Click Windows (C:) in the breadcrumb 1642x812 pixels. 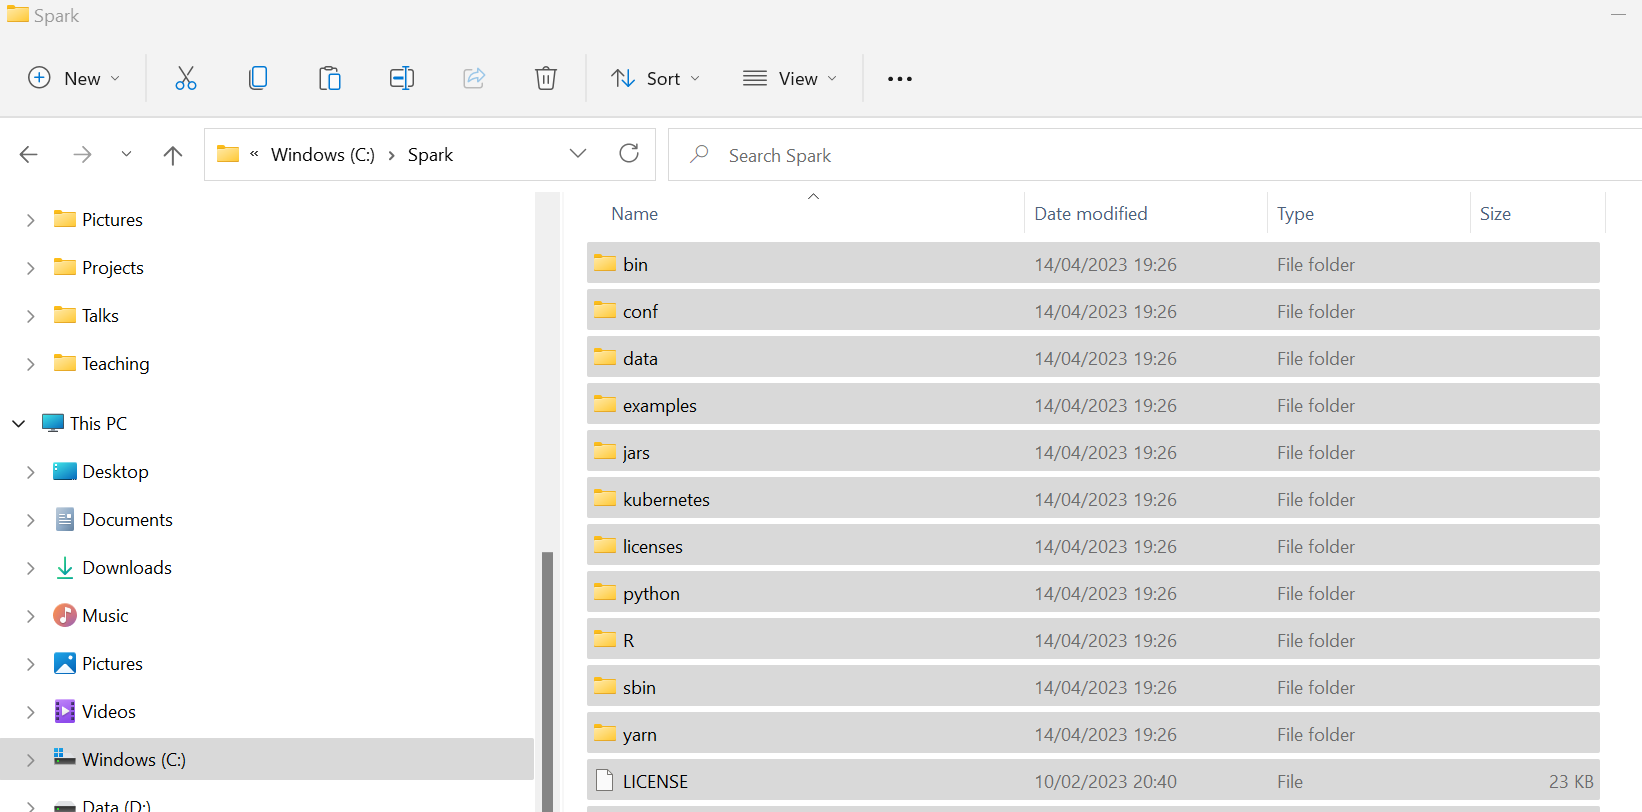pos(323,155)
